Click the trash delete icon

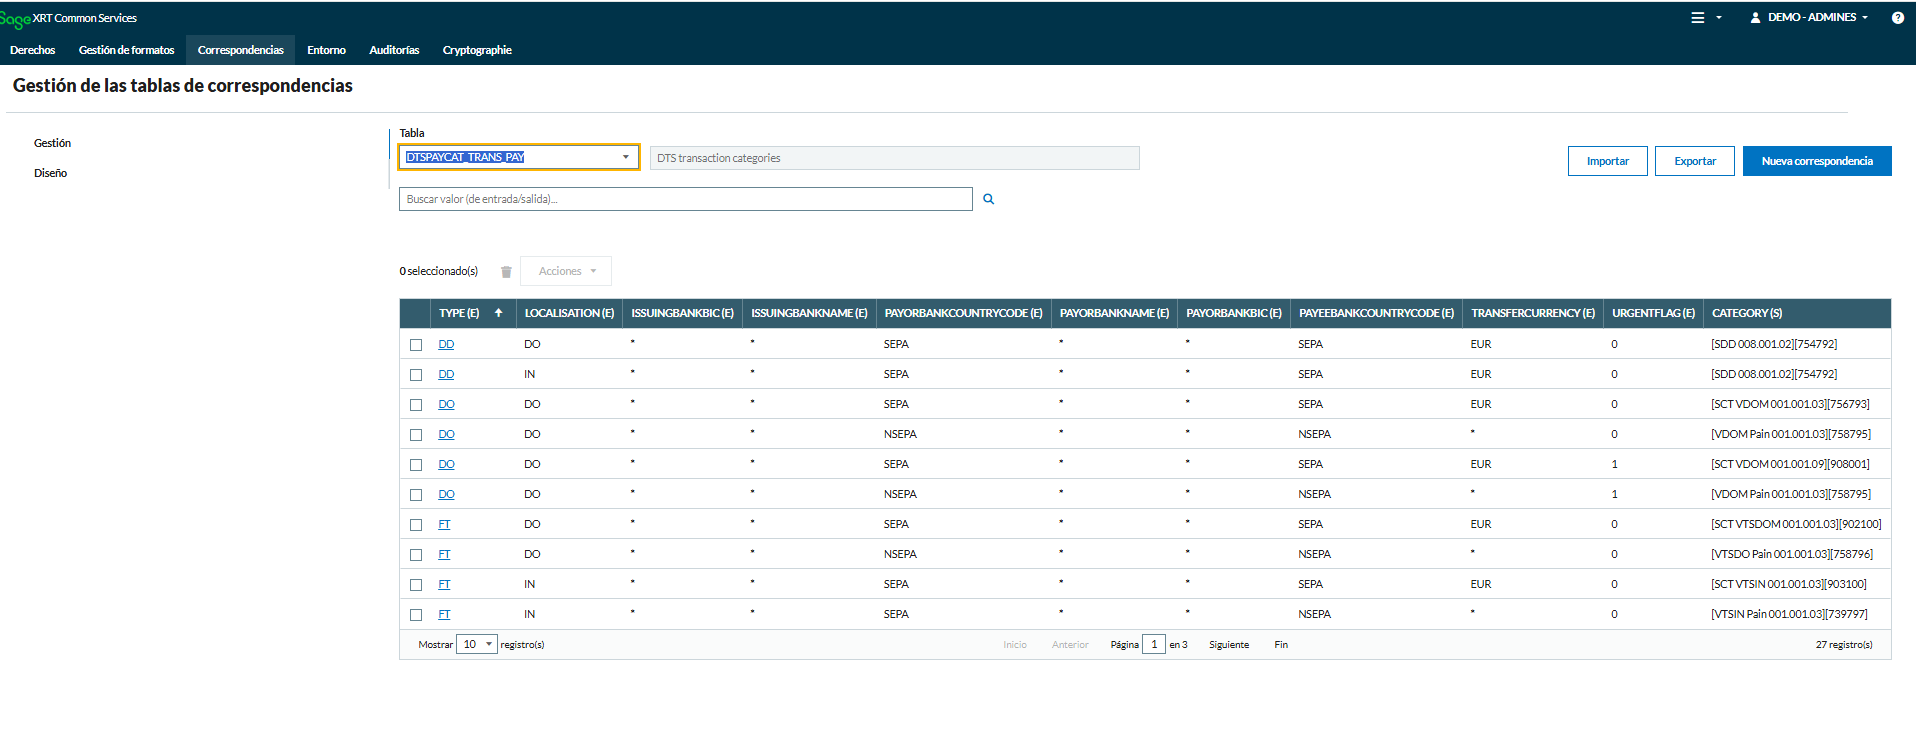pos(506,272)
